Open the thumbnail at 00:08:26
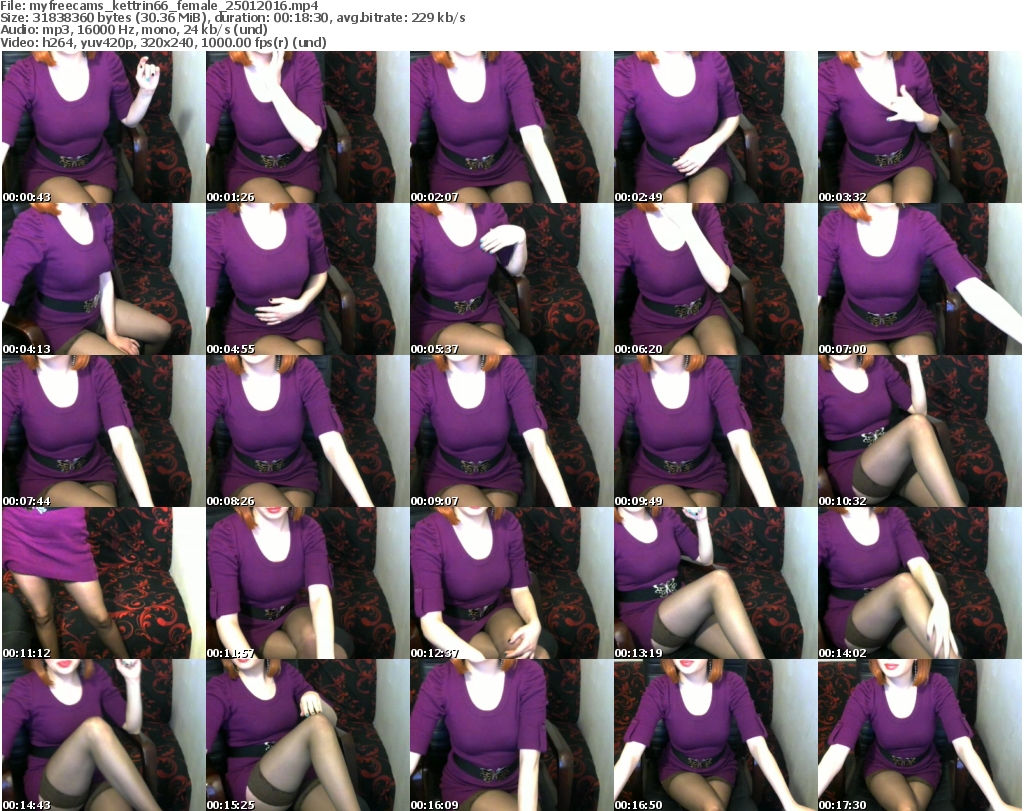Image resolution: width=1024 pixels, height=811 pixels. (308, 431)
